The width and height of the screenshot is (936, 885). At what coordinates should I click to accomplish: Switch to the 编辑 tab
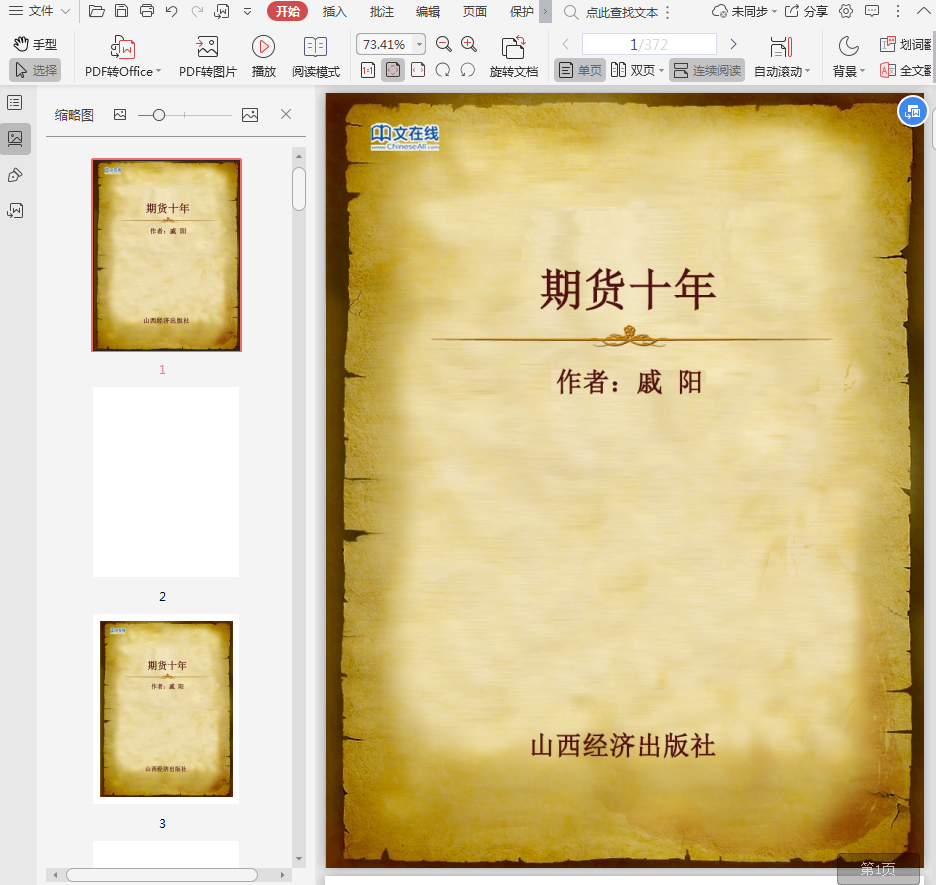pyautogui.click(x=428, y=11)
